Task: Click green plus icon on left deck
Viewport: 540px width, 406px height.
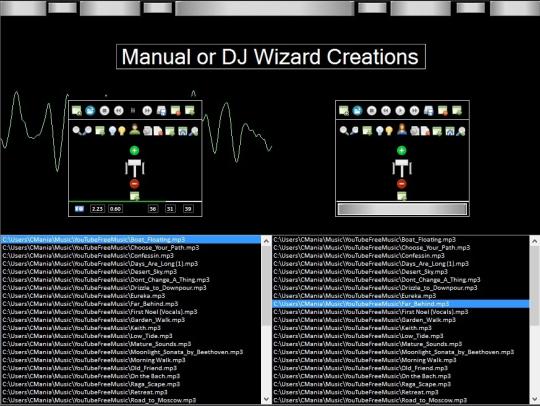Action: (x=134, y=150)
